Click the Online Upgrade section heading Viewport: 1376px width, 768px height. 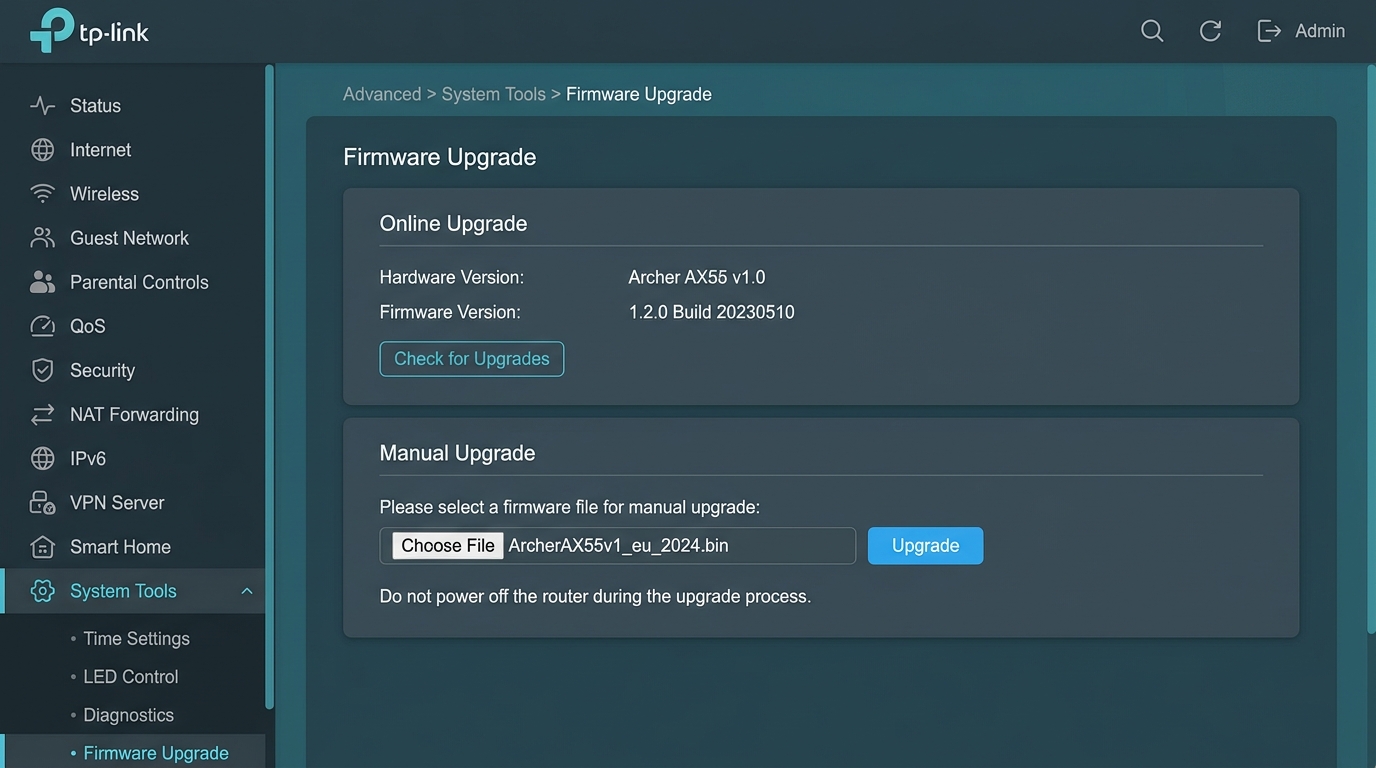pyautogui.click(x=453, y=224)
